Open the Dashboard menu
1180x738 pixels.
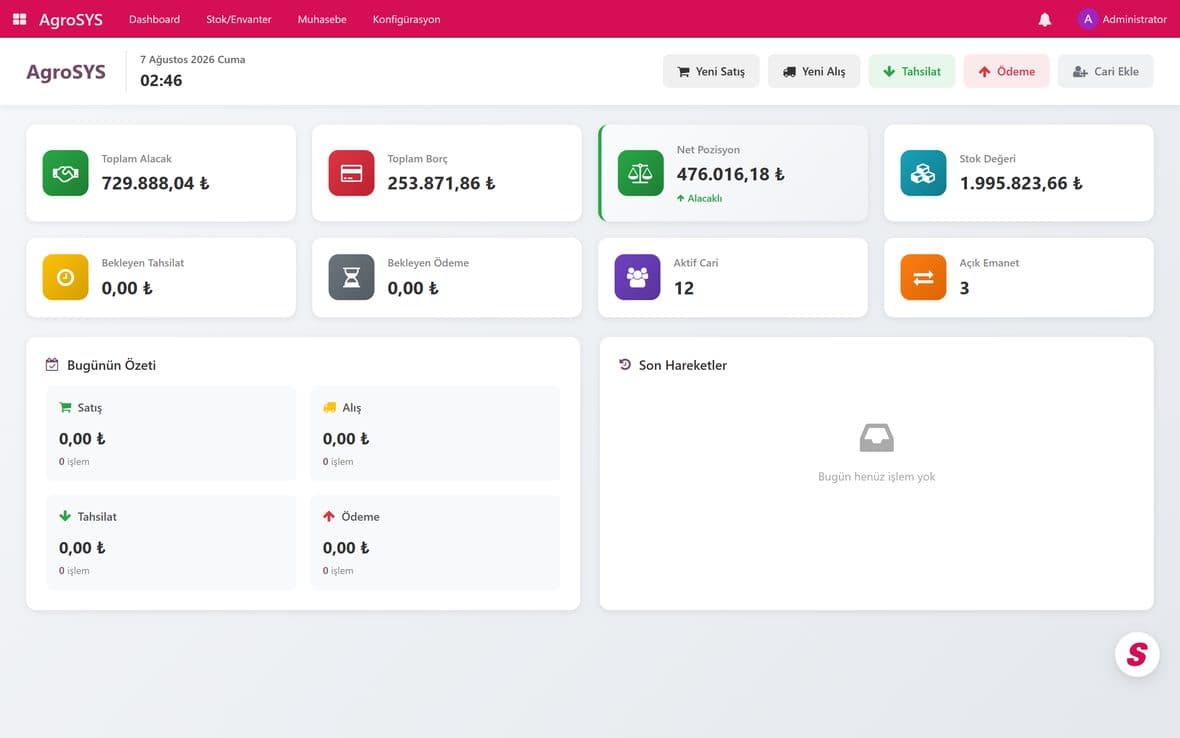coord(154,20)
